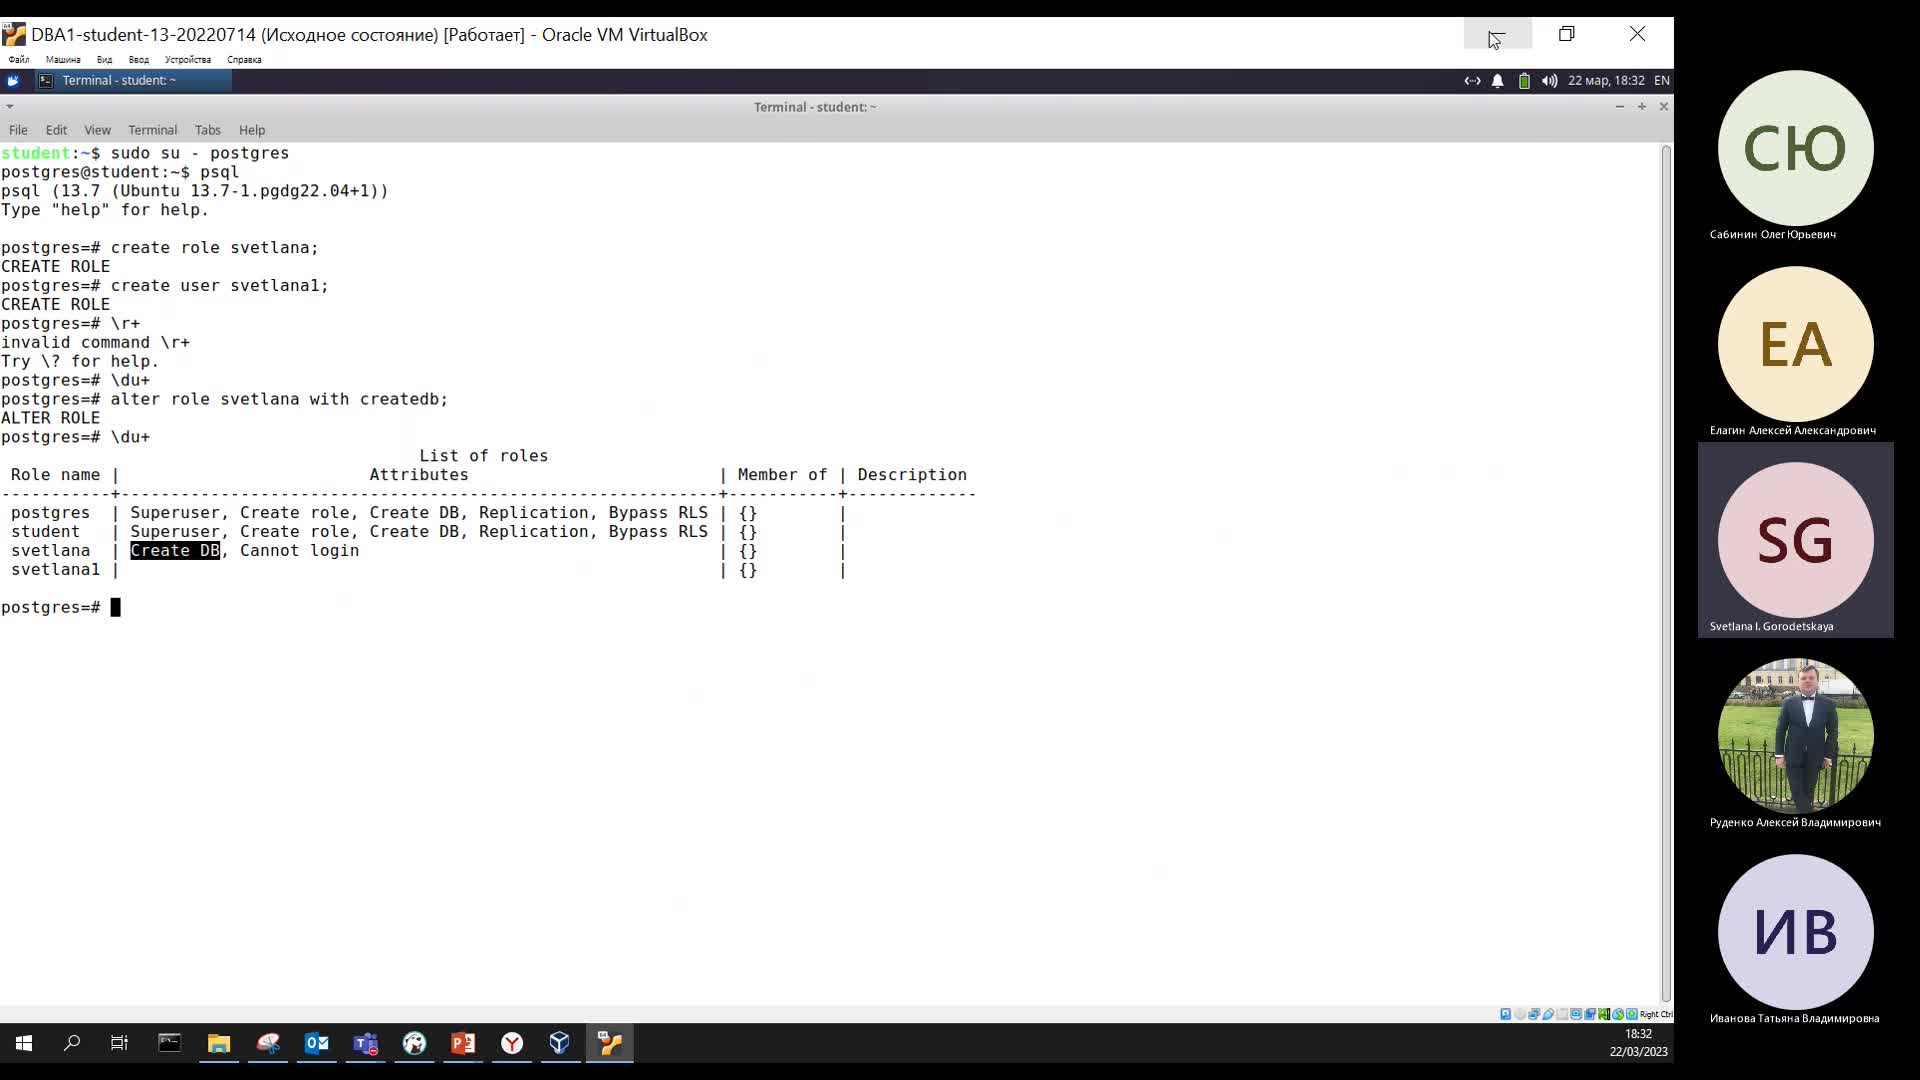
Task: Open the guest applications menu icon
Action: [13, 81]
